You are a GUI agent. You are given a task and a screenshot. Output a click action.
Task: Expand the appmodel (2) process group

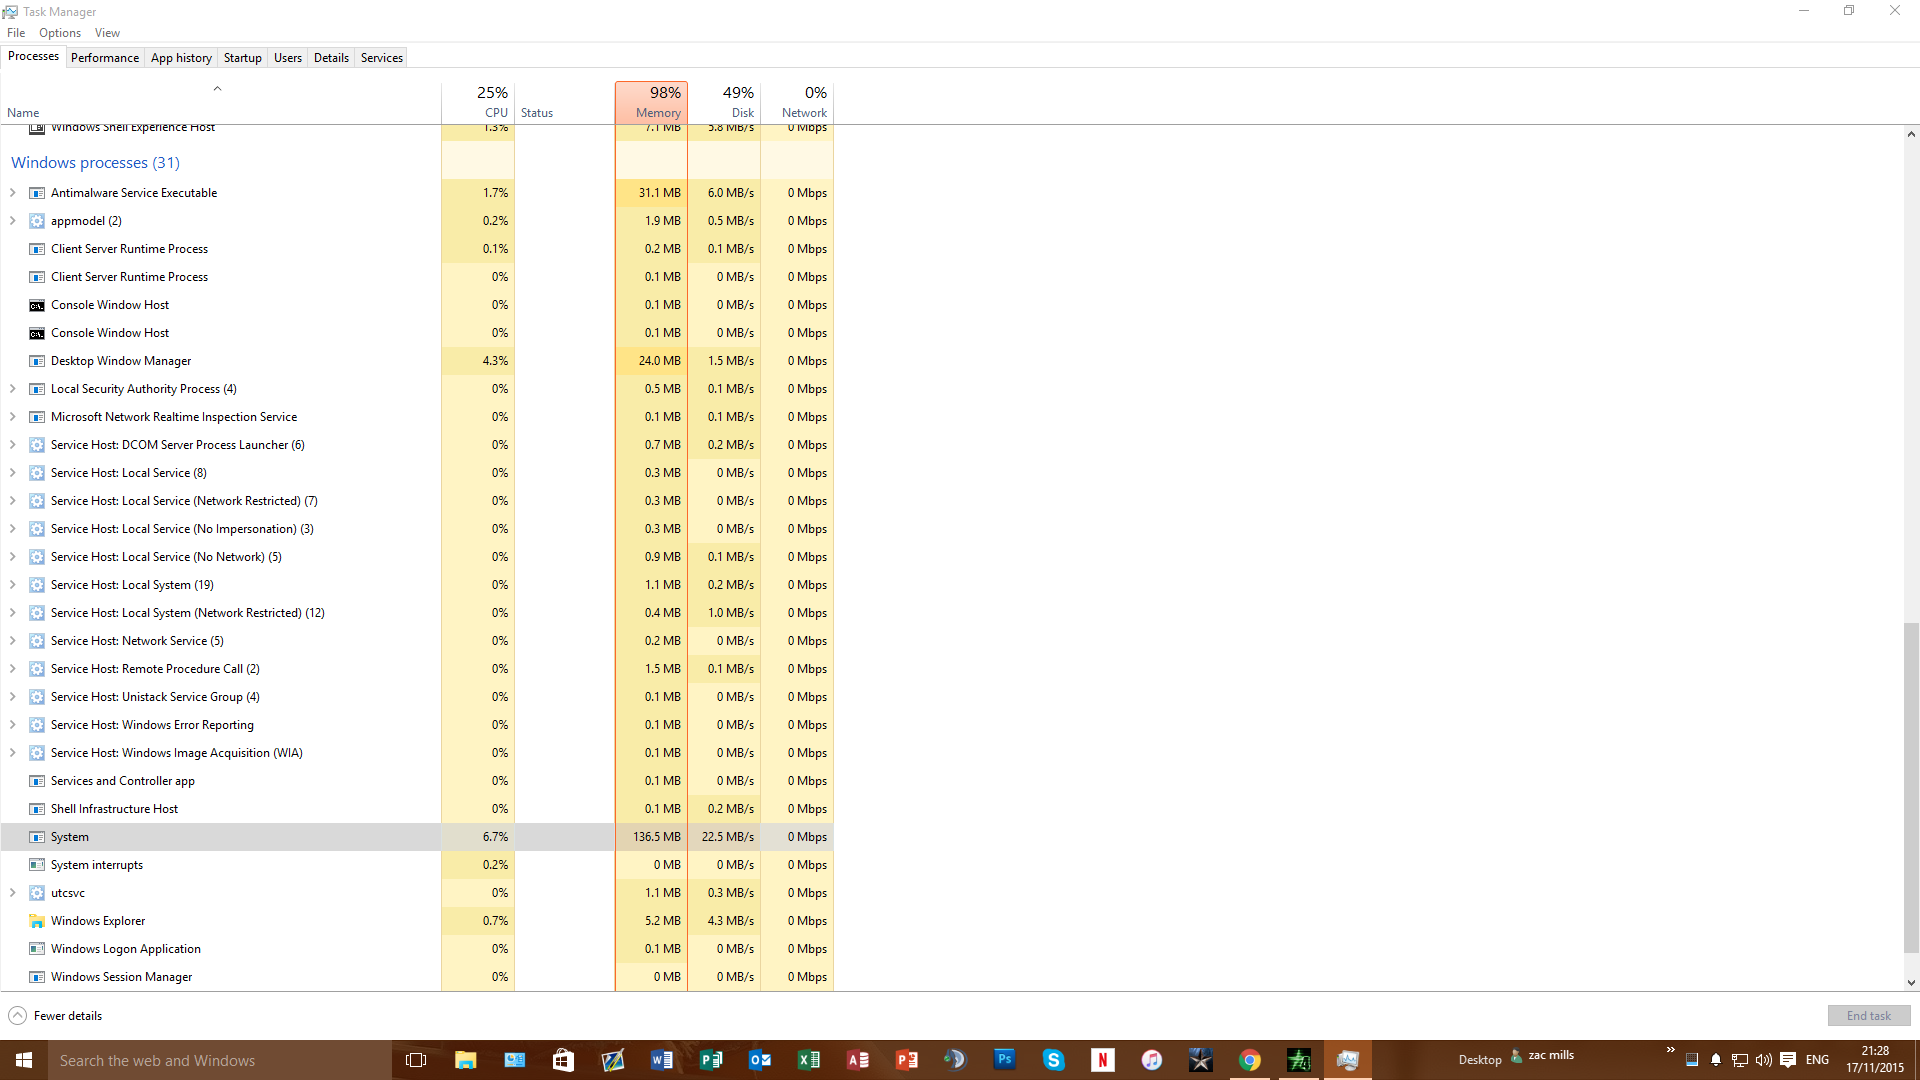click(x=12, y=221)
